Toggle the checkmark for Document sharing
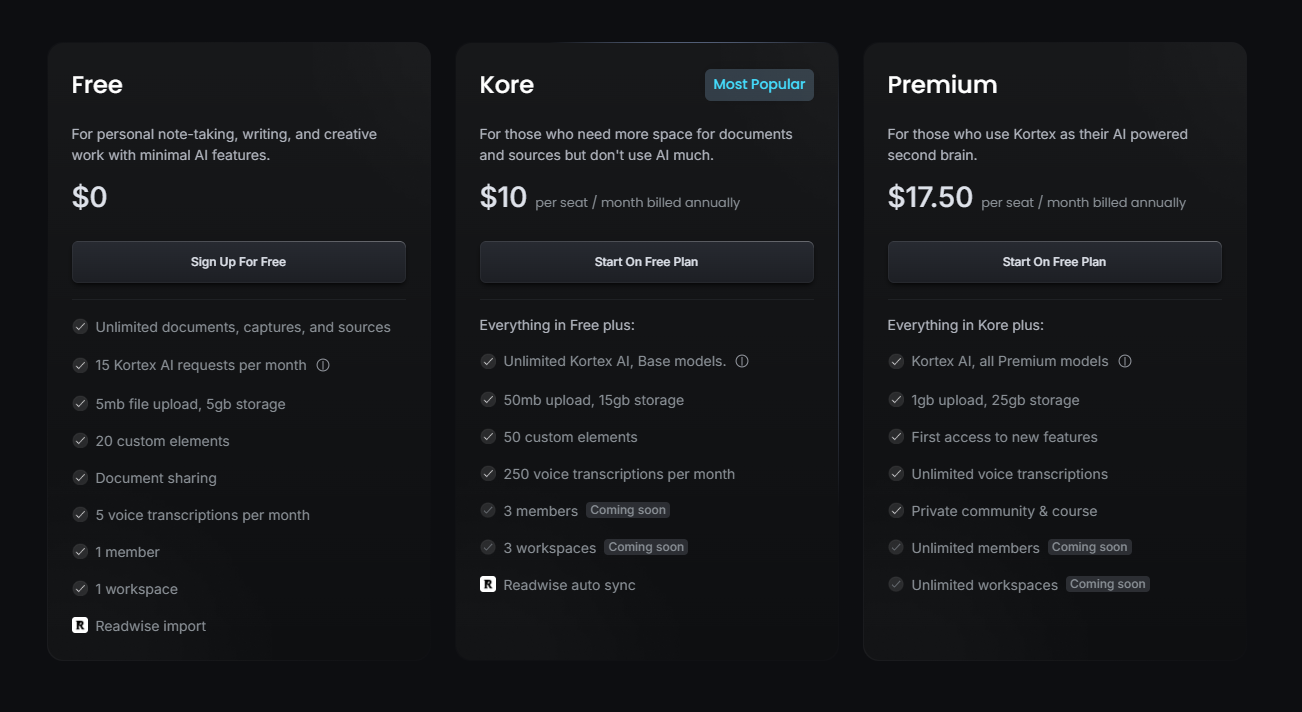Viewport: 1302px width, 712px height. point(80,478)
